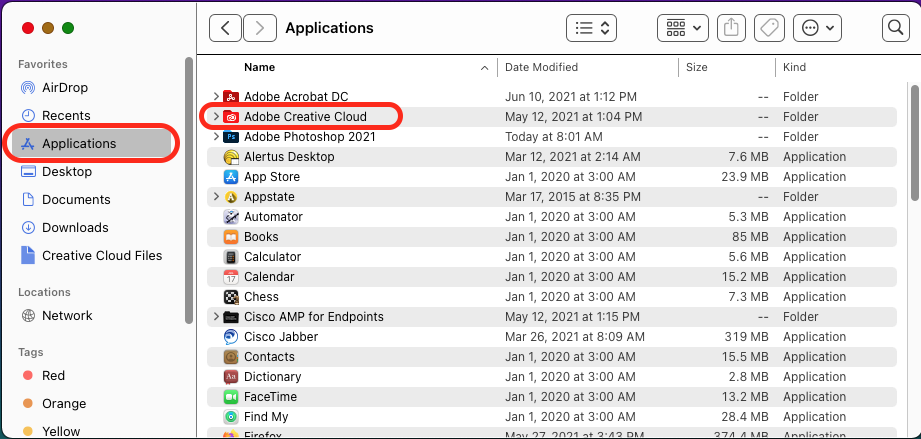Click the "Dictionary" file name

[273, 377]
